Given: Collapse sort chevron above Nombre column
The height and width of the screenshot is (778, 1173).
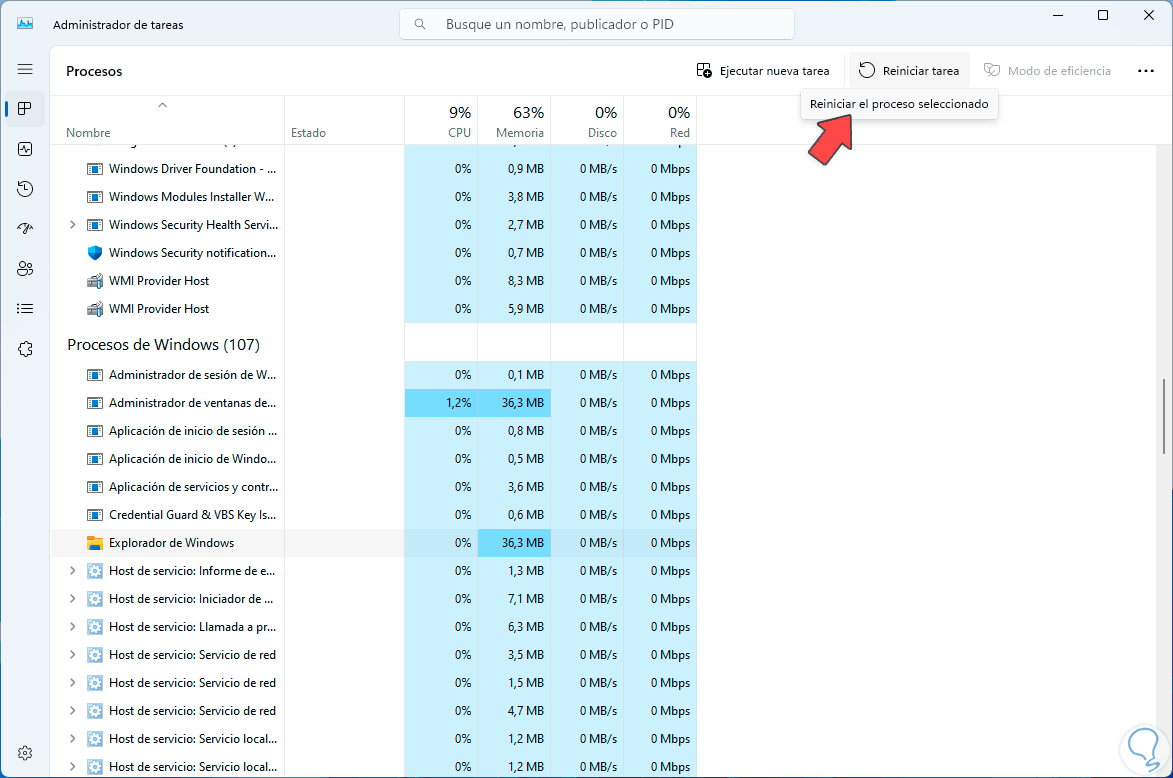Looking at the screenshot, I should point(162,105).
